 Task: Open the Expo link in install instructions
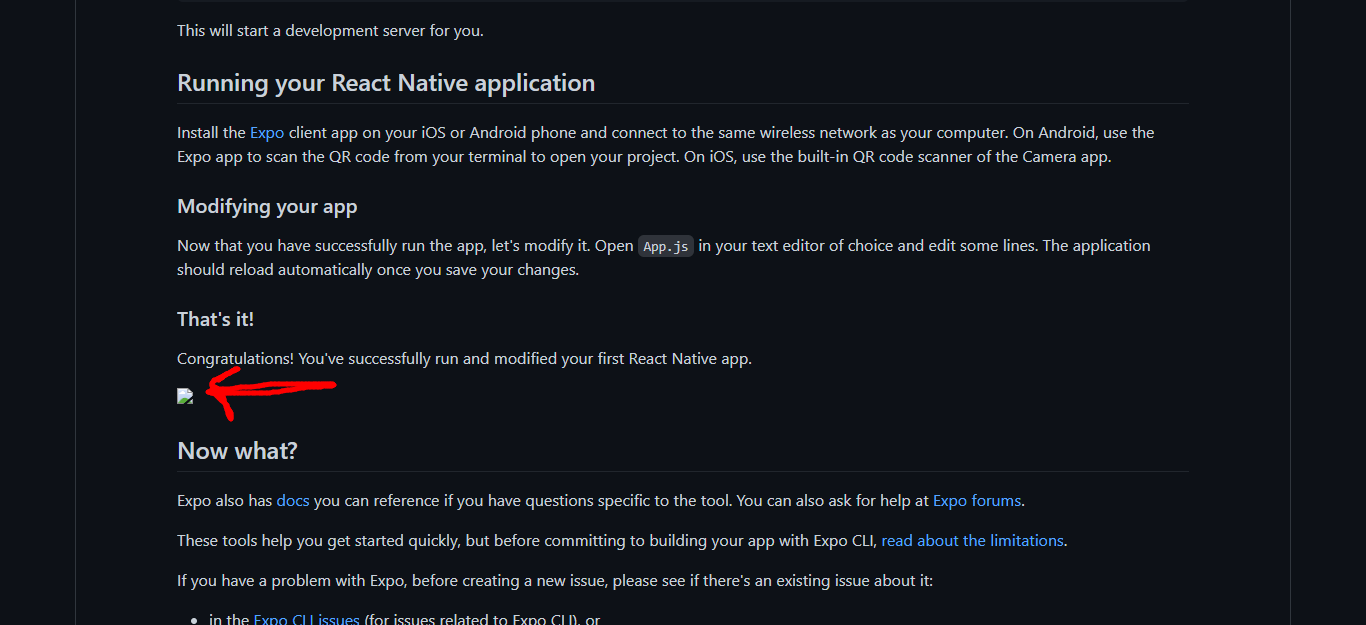pos(267,132)
